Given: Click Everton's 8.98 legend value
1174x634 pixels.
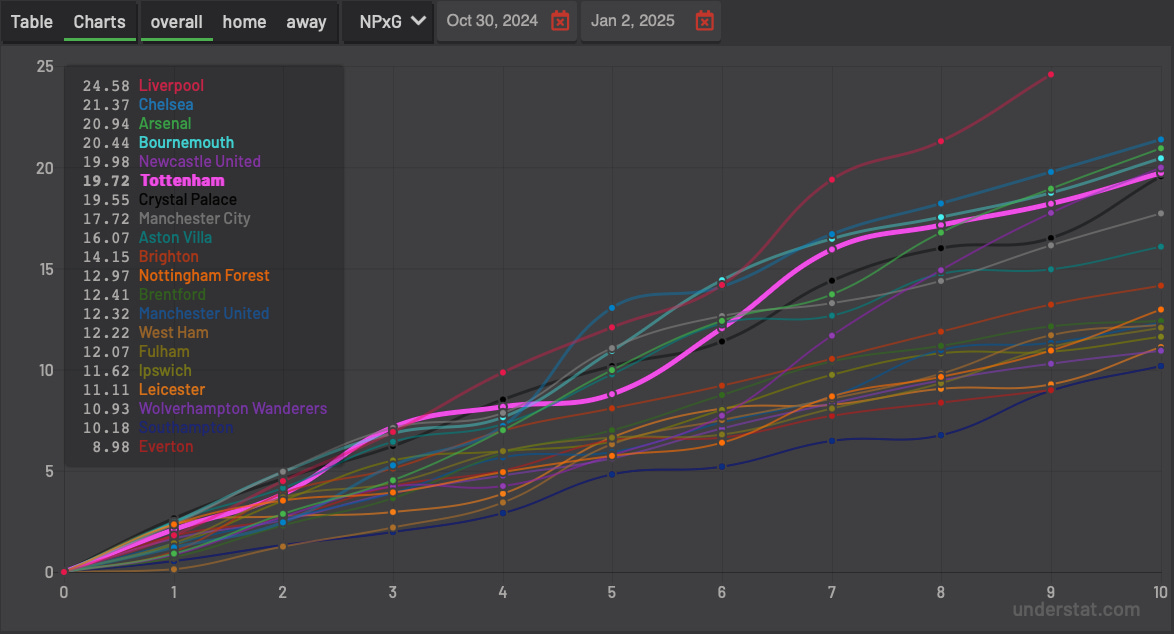Looking at the screenshot, I should (112, 447).
